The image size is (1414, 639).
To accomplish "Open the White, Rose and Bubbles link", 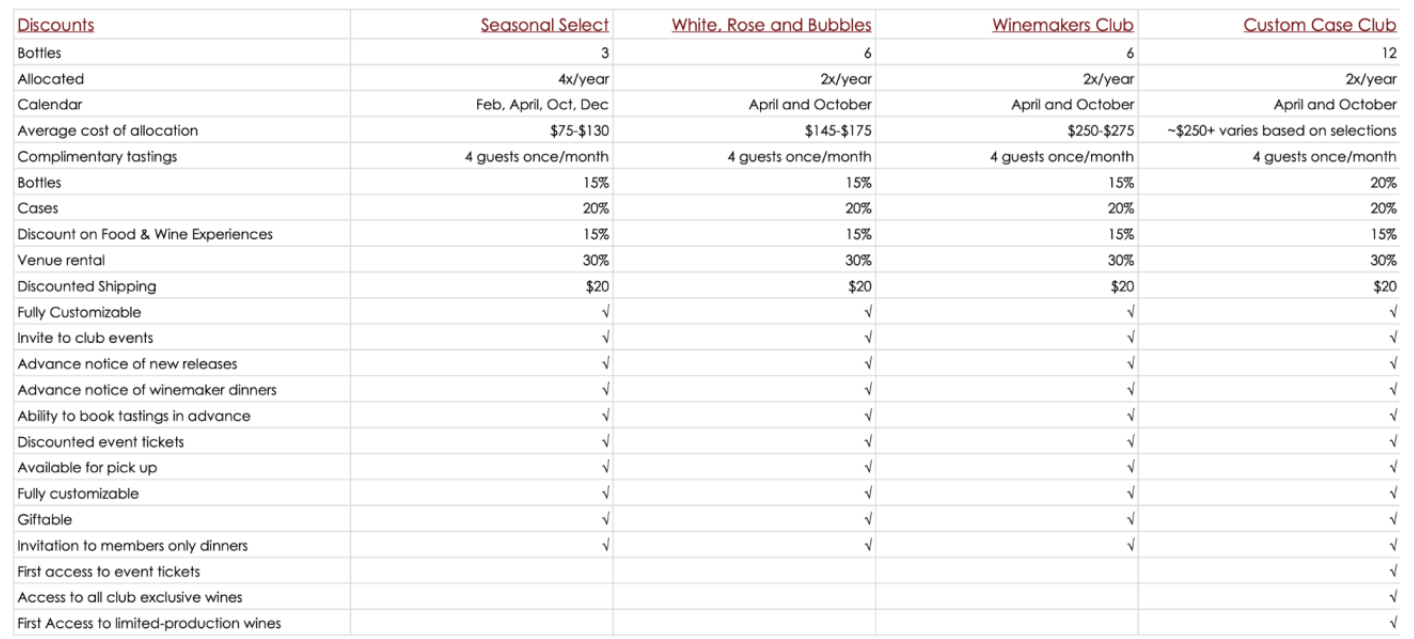I will (771, 25).
